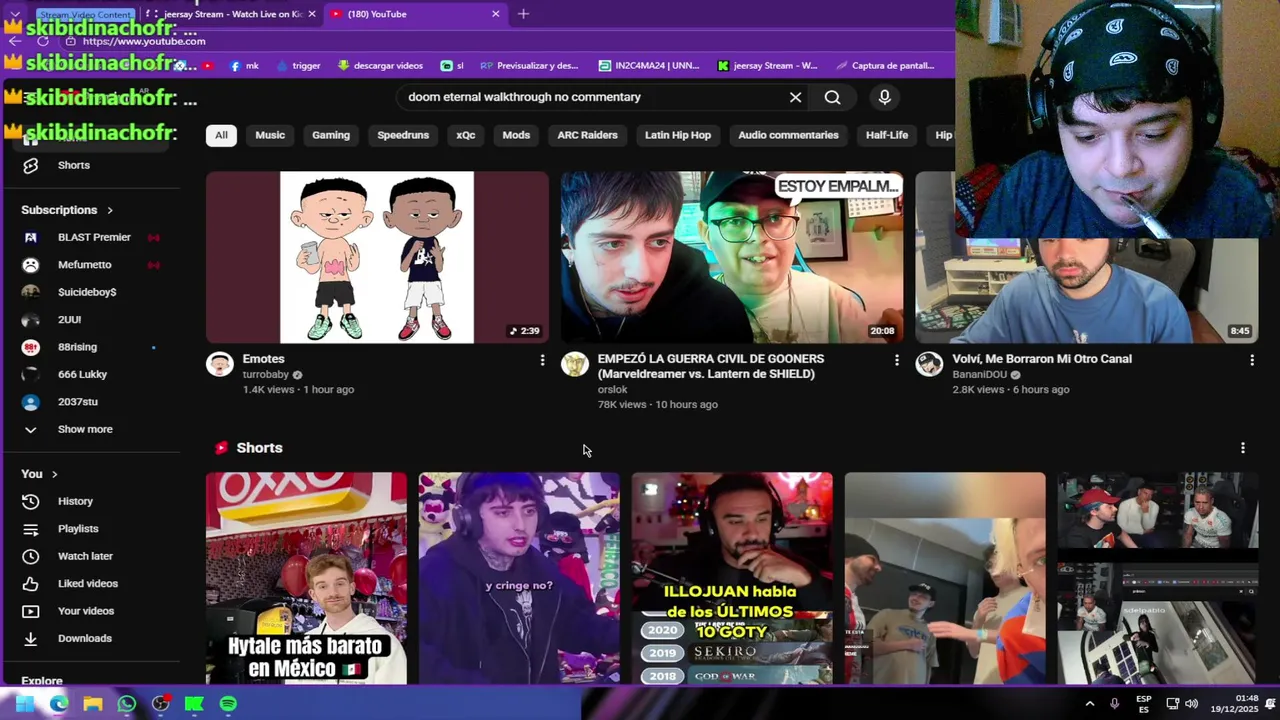Open the Hytale más barato en México short

click(x=306, y=578)
